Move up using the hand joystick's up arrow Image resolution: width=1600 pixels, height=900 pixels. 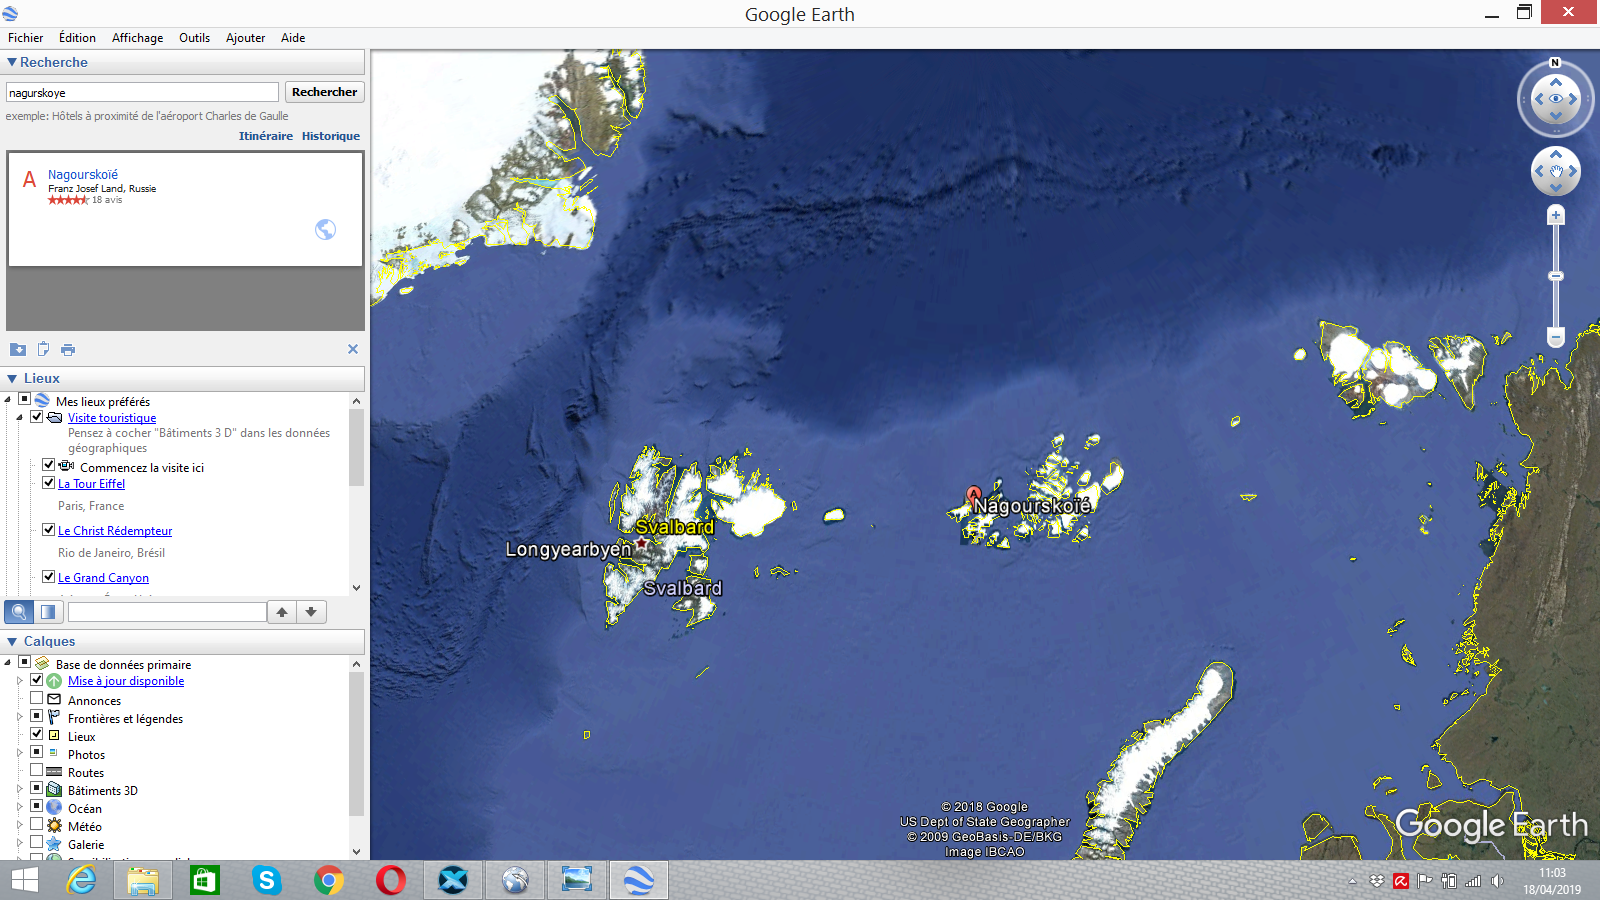click(x=1556, y=155)
